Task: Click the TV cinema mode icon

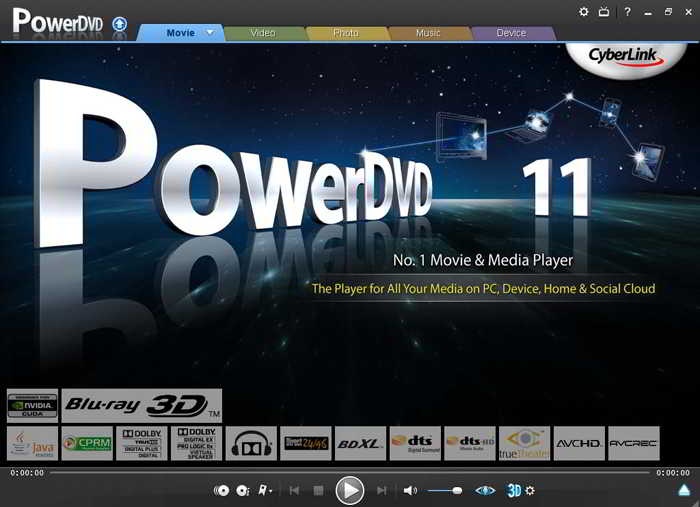Action: click(604, 12)
